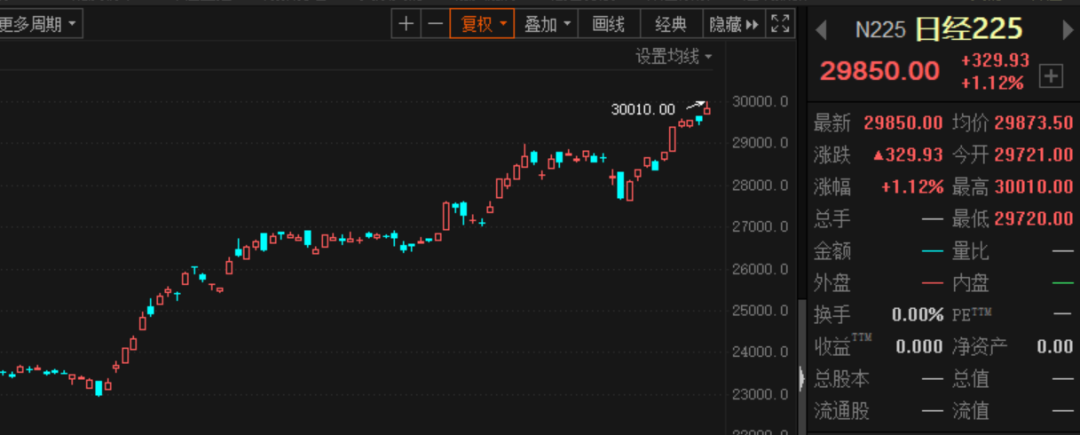1080x435 pixels.
Task: Click the 涨跌 ▲329.93 value
Action: pyautogui.click(x=908, y=155)
